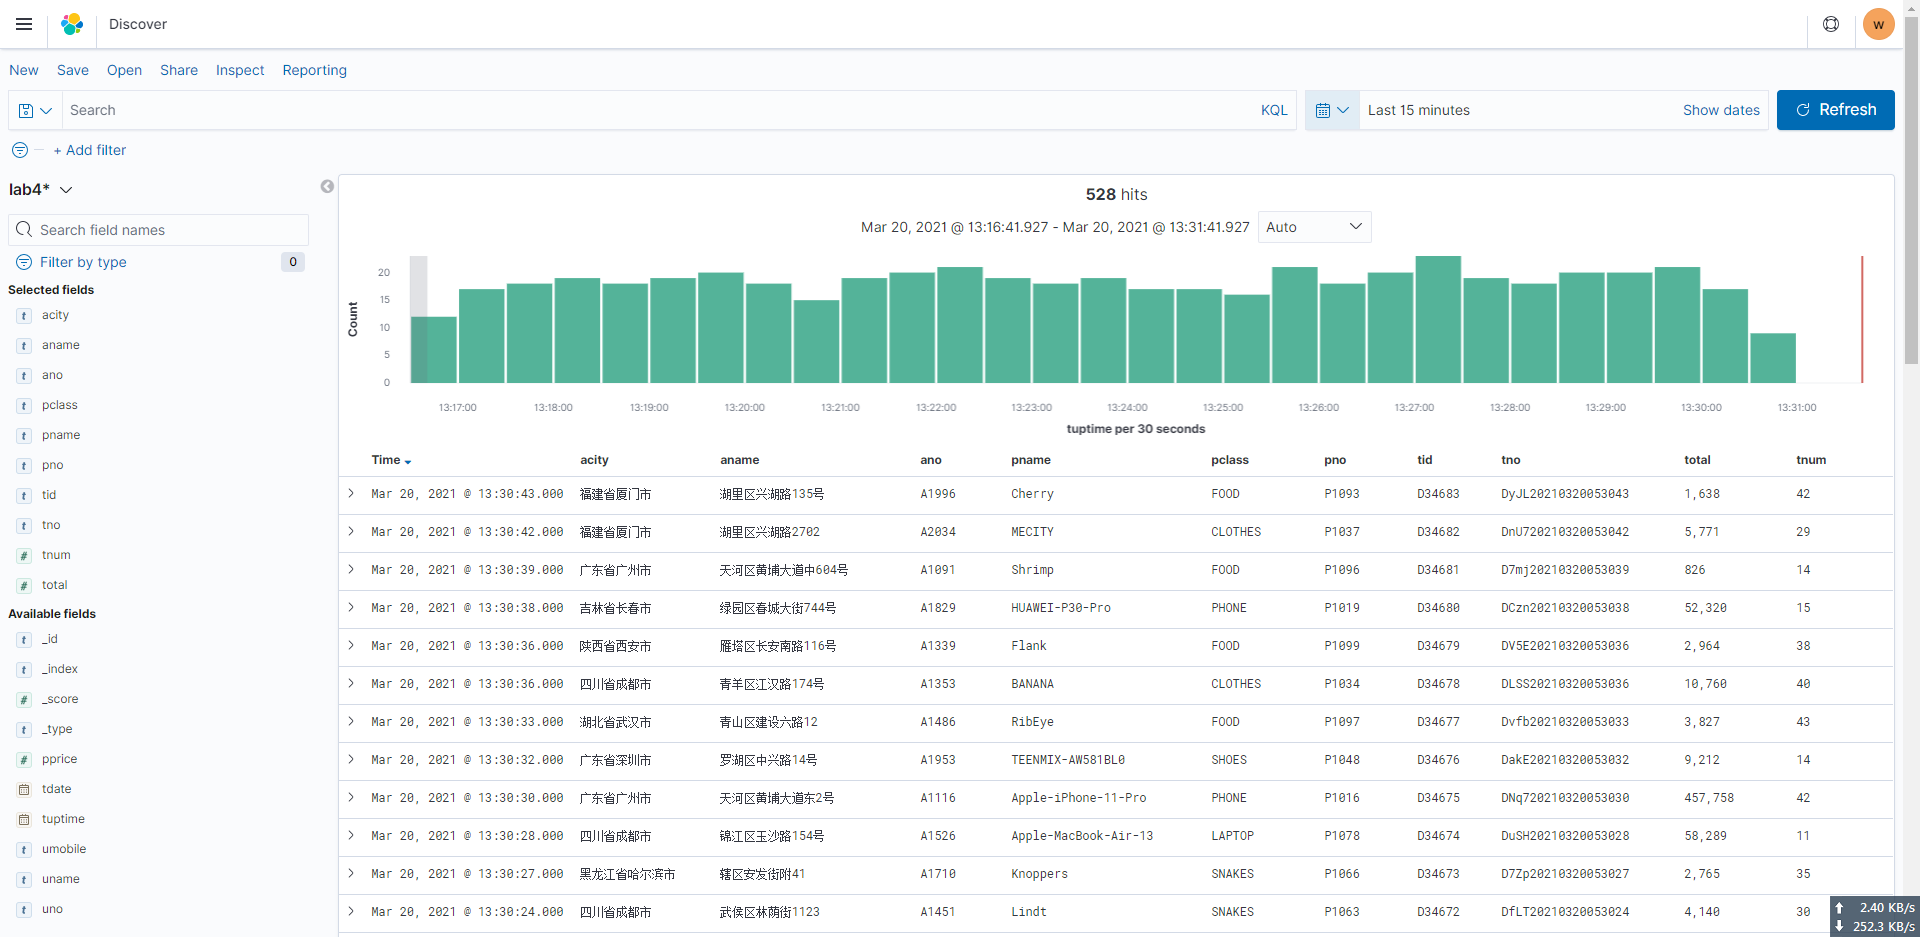Expand the row with tid D34678
The image size is (1920, 937).
352,683
